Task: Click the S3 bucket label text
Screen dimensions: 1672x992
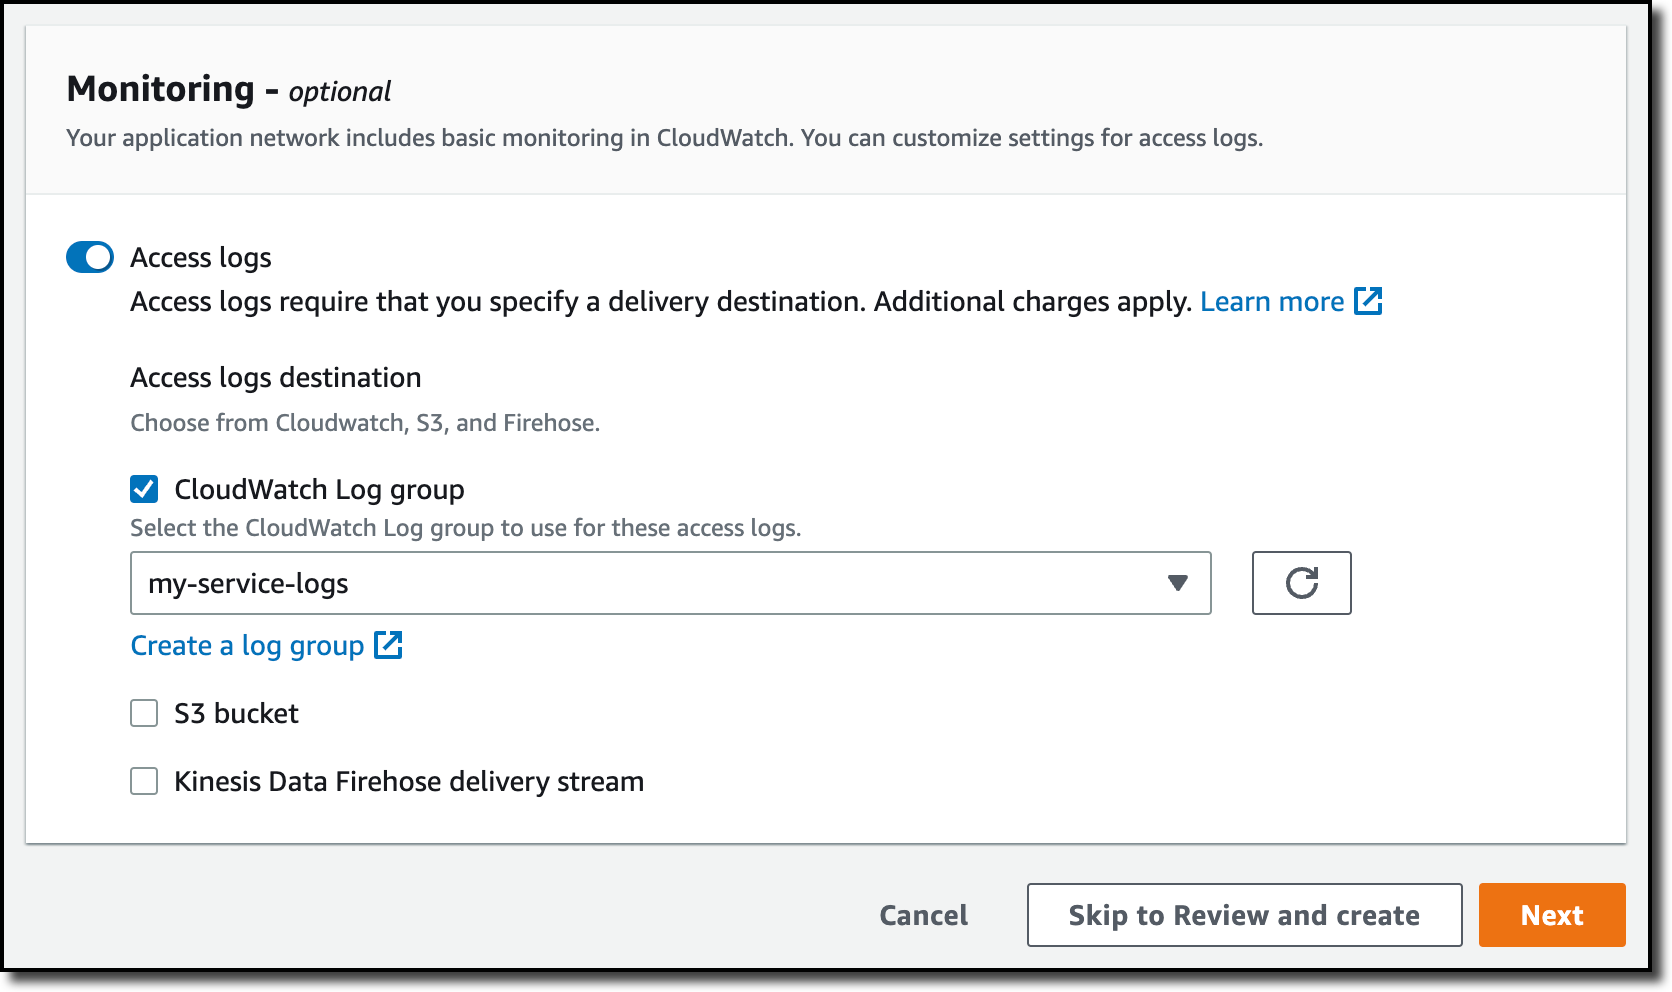Action: pyautogui.click(x=236, y=713)
